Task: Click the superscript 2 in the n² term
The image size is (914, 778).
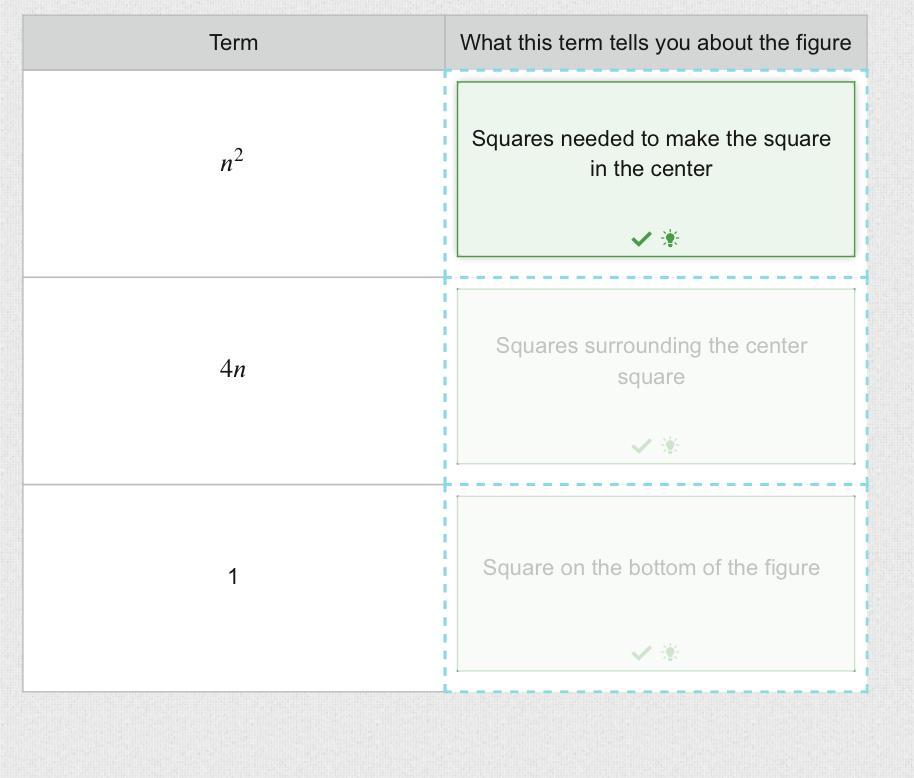Action: pyautogui.click(x=239, y=155)
